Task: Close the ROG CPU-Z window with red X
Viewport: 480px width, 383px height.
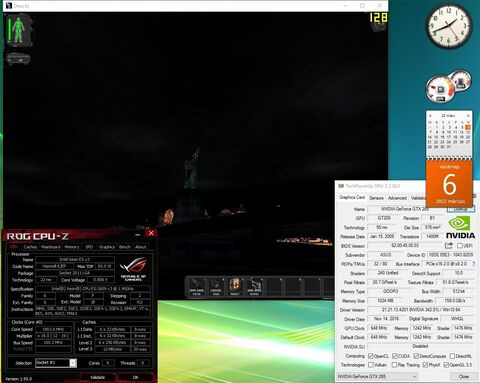Action: click(x=151, y=233)
